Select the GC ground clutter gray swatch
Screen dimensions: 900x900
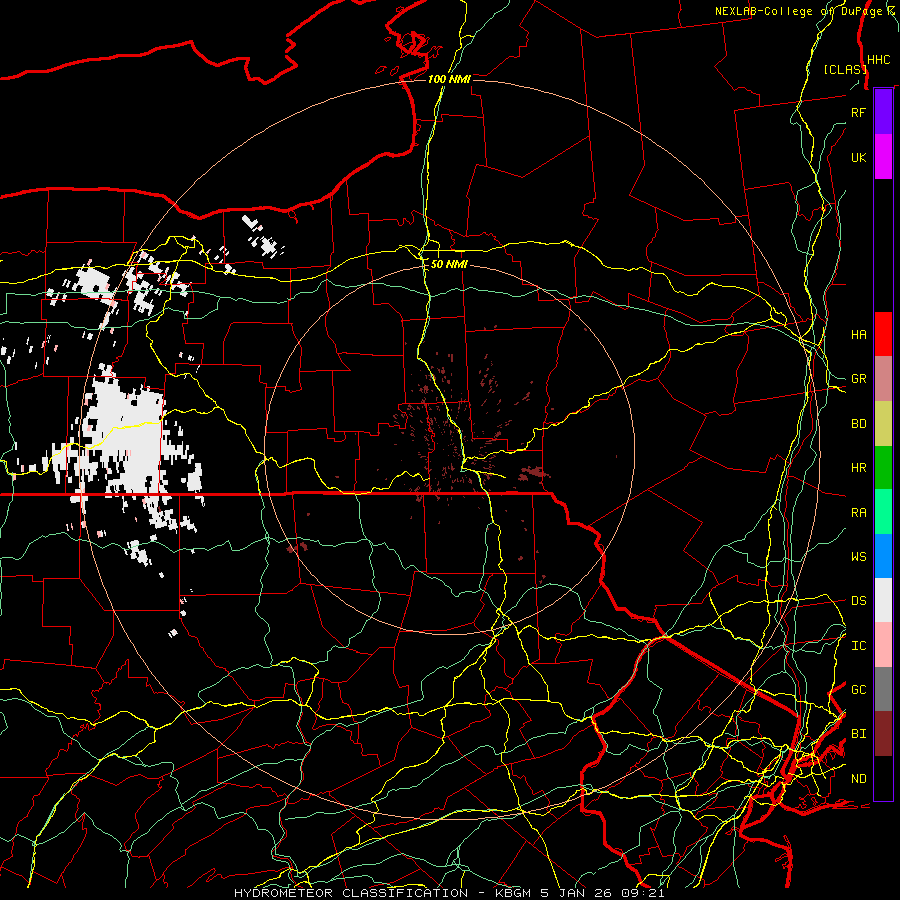883,689
